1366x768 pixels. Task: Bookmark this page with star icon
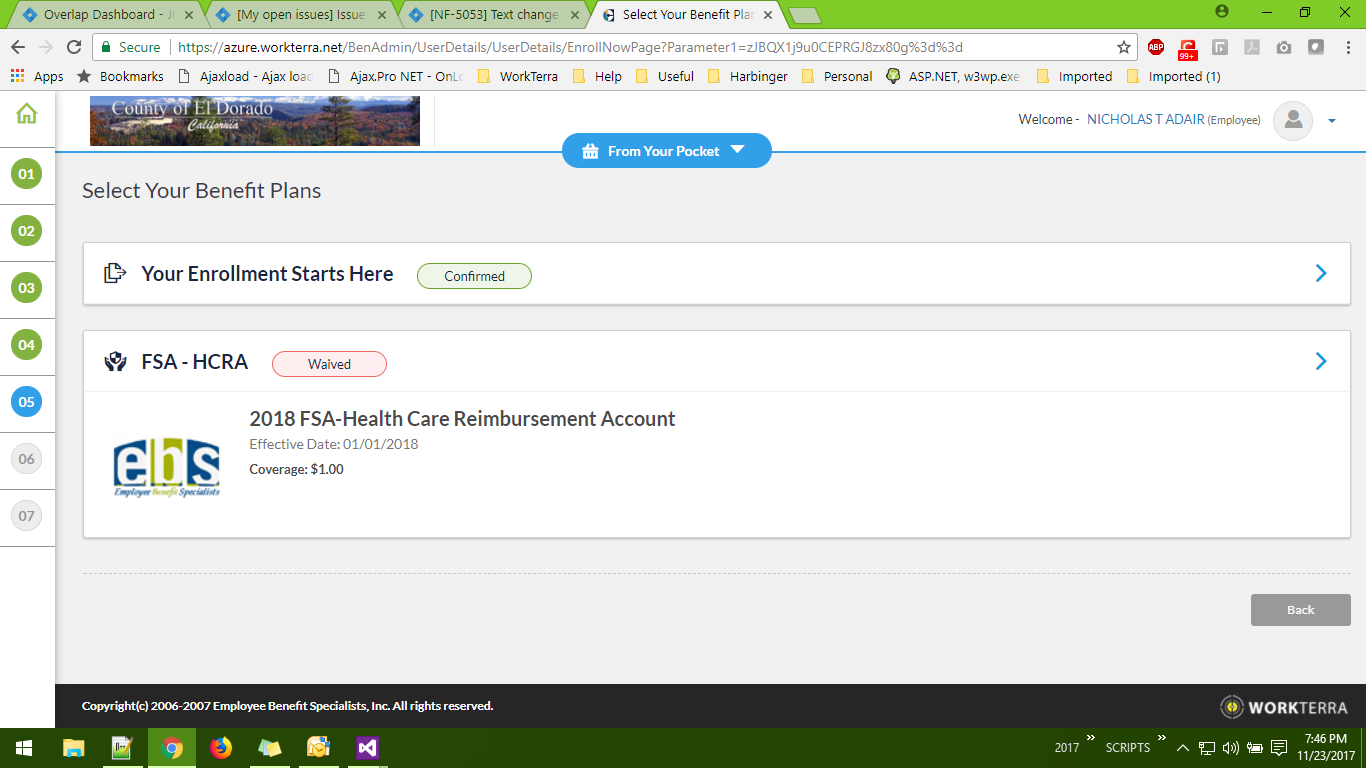tap(1124, 47)
